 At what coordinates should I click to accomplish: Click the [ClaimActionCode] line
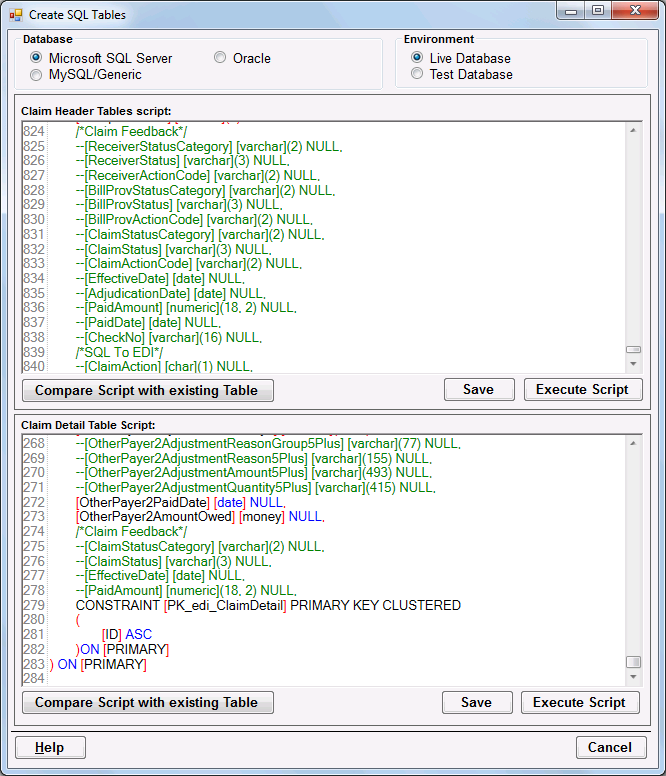tap(189, 264)
